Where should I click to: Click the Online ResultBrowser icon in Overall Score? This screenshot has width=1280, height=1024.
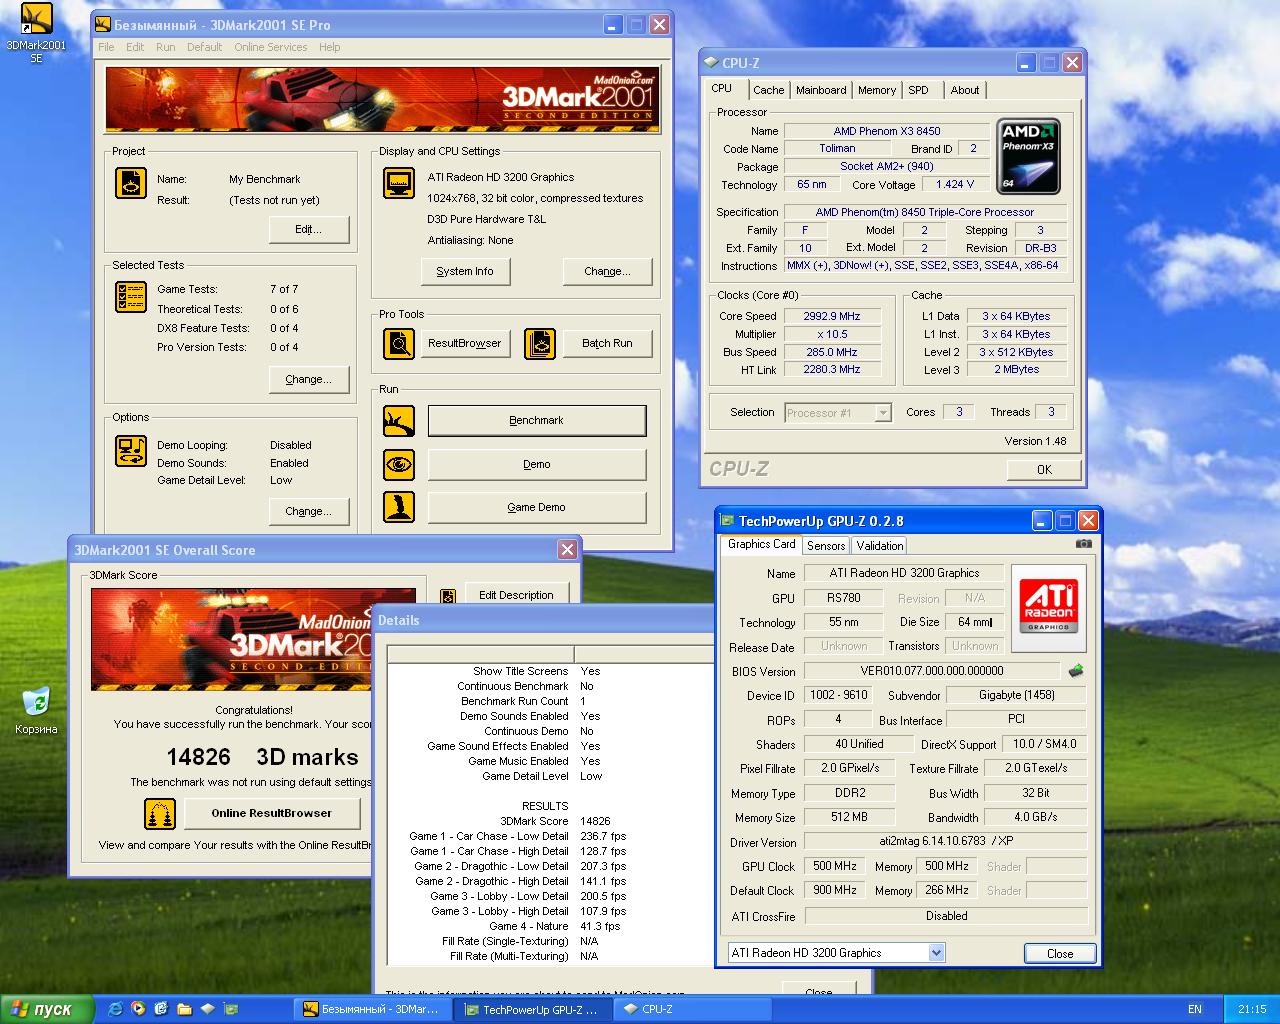160,813
